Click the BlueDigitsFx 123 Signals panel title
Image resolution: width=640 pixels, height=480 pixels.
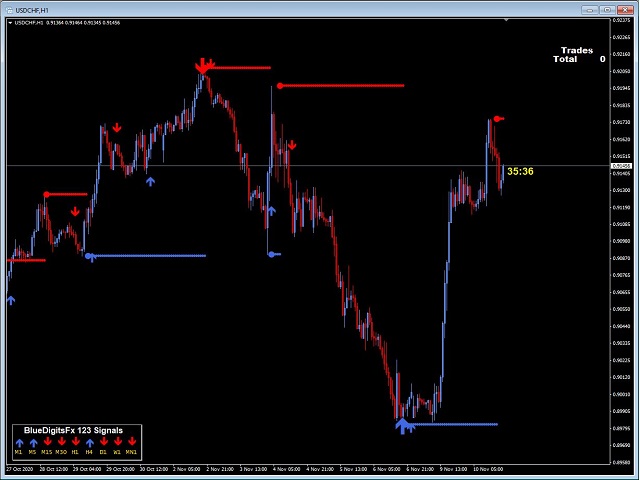pyautogui.click(x=73, y=430)
